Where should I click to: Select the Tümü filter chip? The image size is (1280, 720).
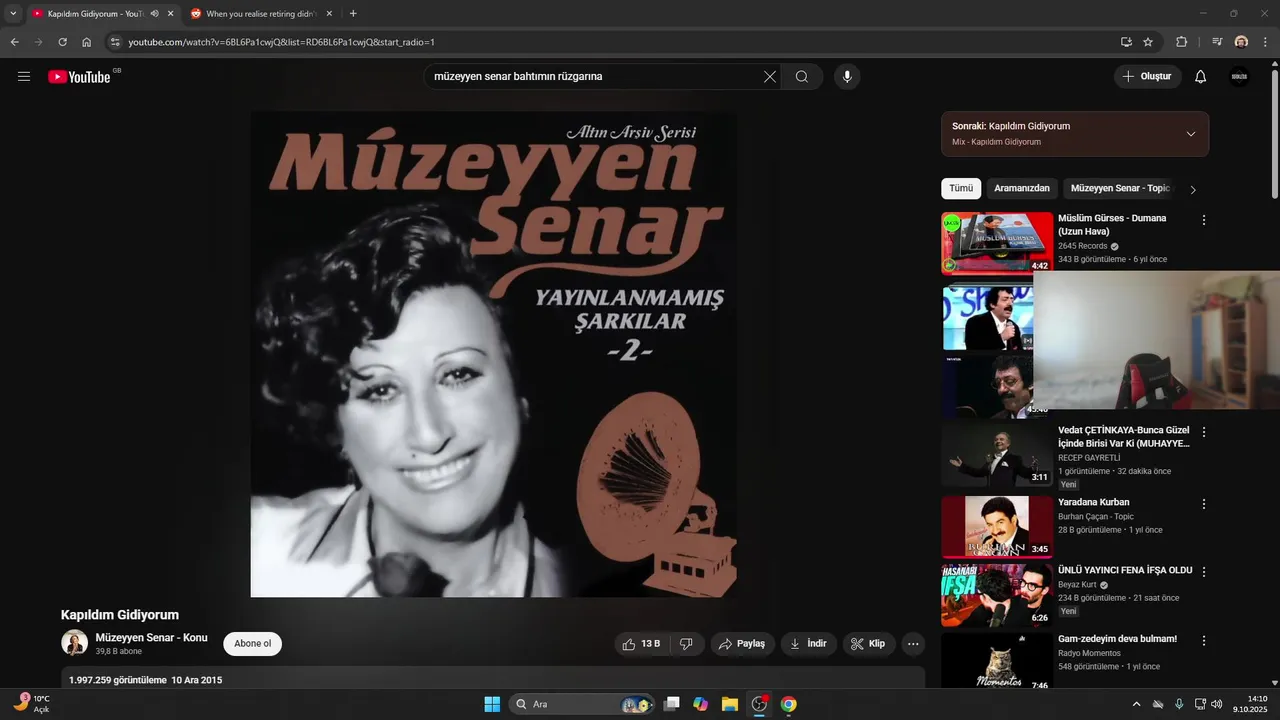(x=961, y=189)
